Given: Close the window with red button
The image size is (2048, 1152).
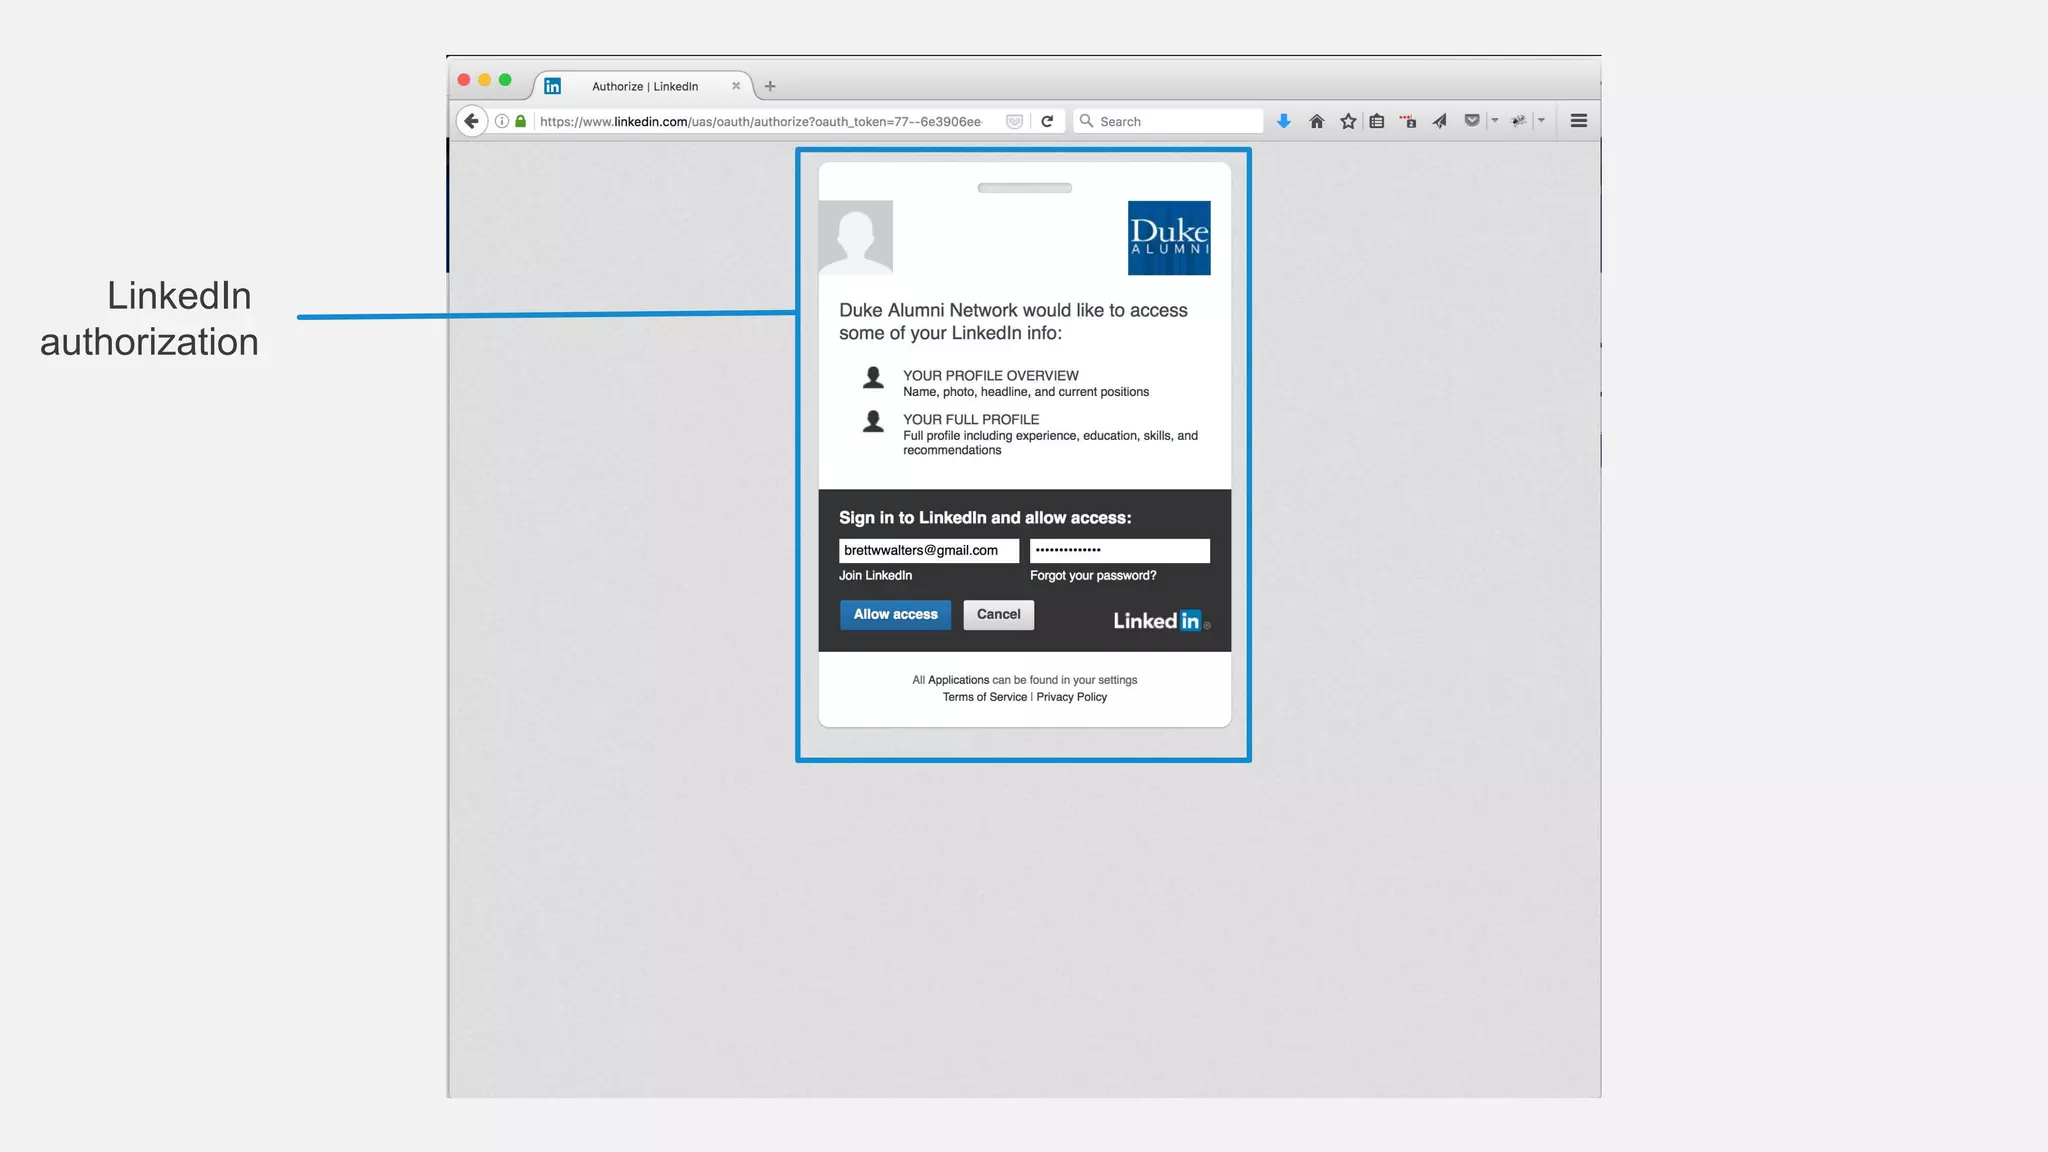Looking at the screenshot, I should click(464, 80).
